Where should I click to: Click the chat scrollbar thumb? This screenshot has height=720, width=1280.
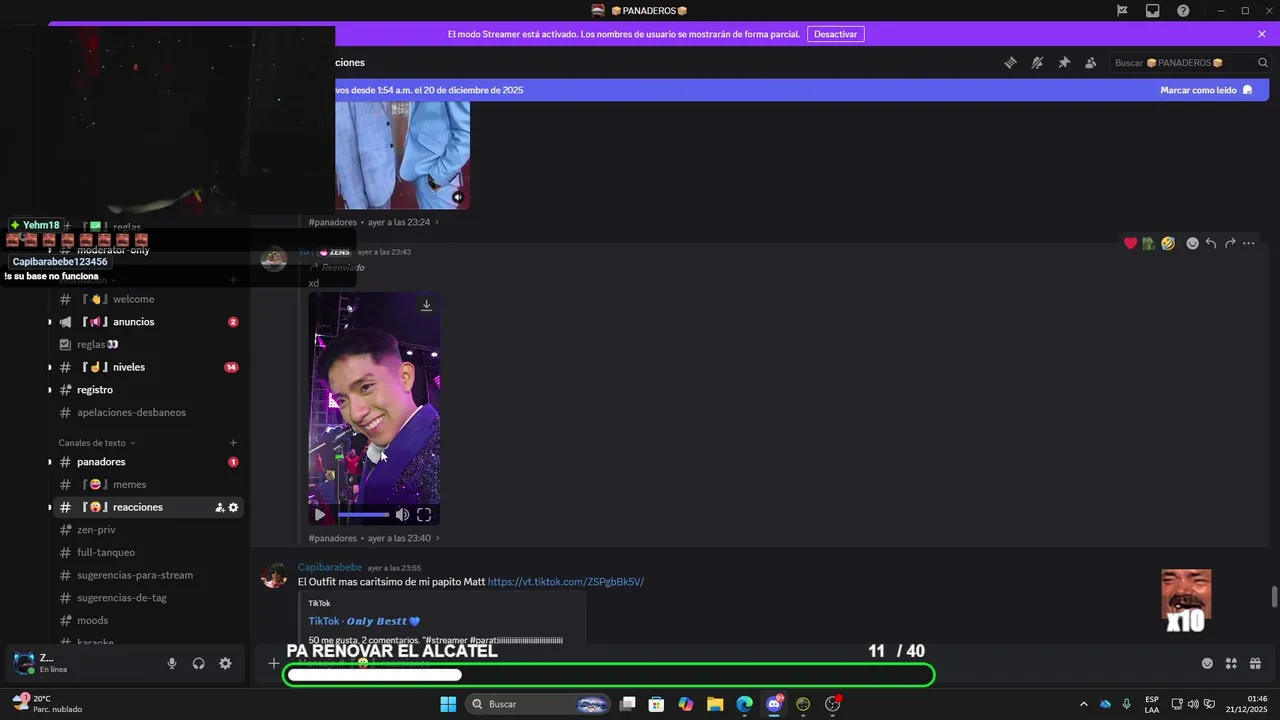[1274, 596]
